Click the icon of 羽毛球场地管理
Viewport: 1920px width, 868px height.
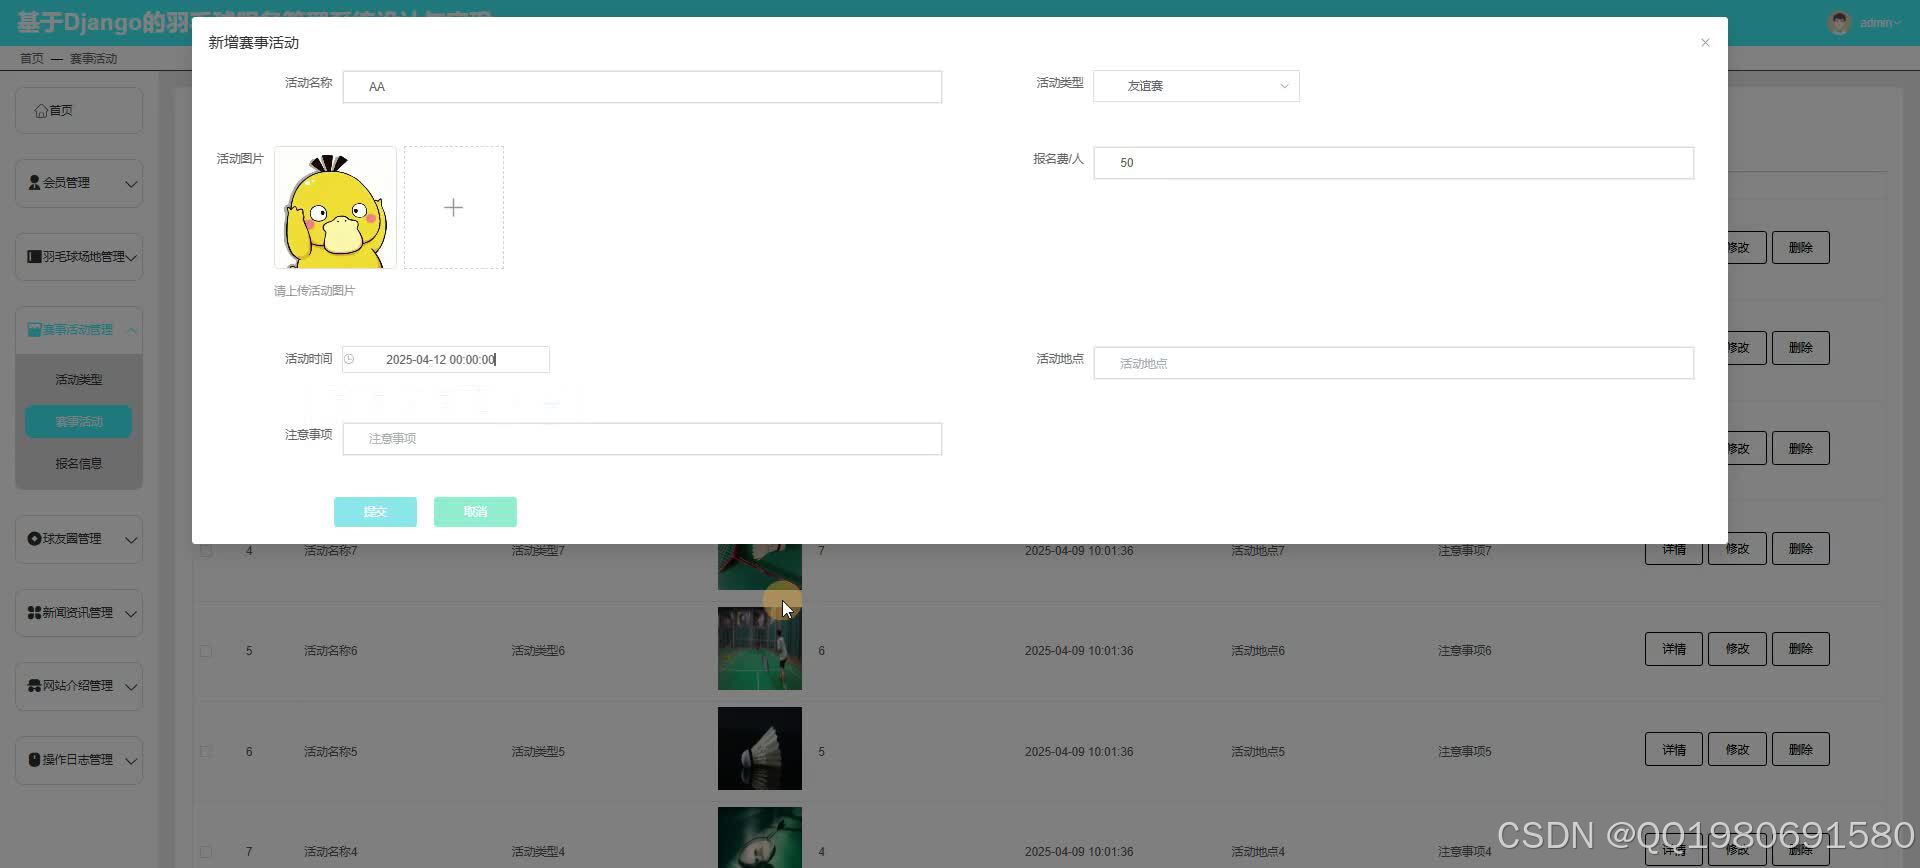pos(34,257)
